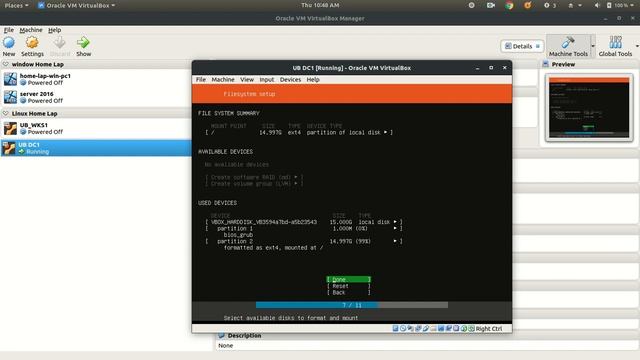This screenshot has height=360, width=640.
Task: Click the home-lap-win-pc1 machine icon
Action: click(x=10, y=79)
